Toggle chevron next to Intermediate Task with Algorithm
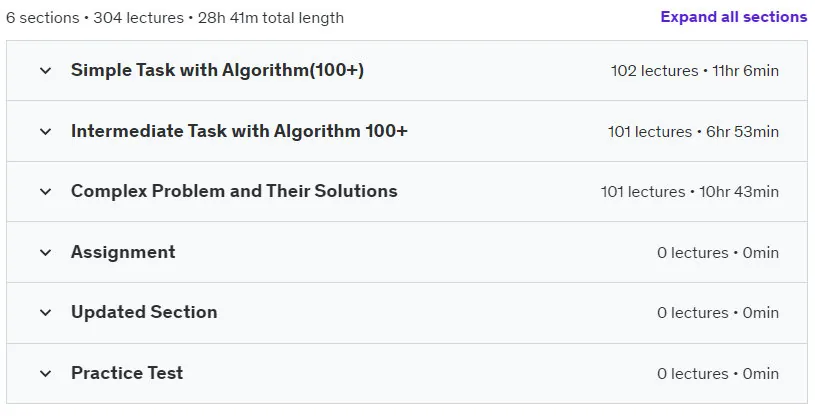Image resolution: width=815 pixels, height=418 pixels. (x=46, y=131)
